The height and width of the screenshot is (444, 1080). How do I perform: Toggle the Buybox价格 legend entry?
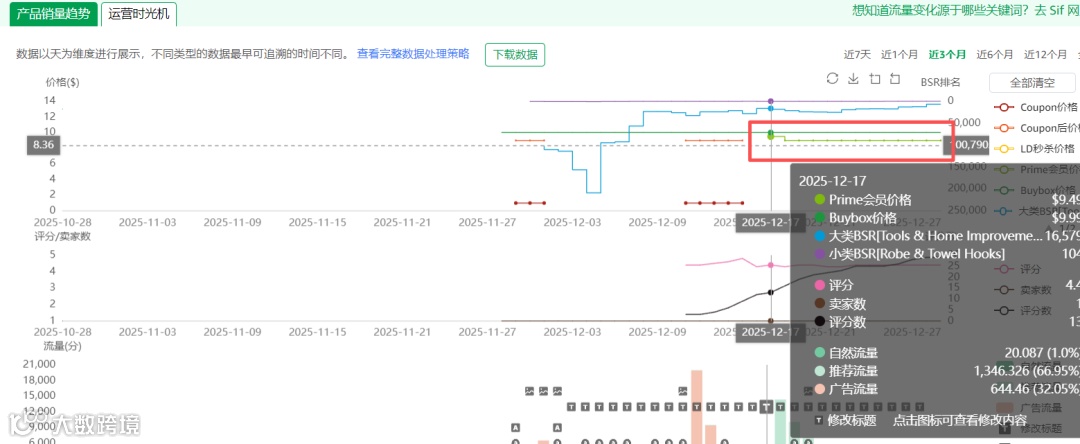(1037, 190)
